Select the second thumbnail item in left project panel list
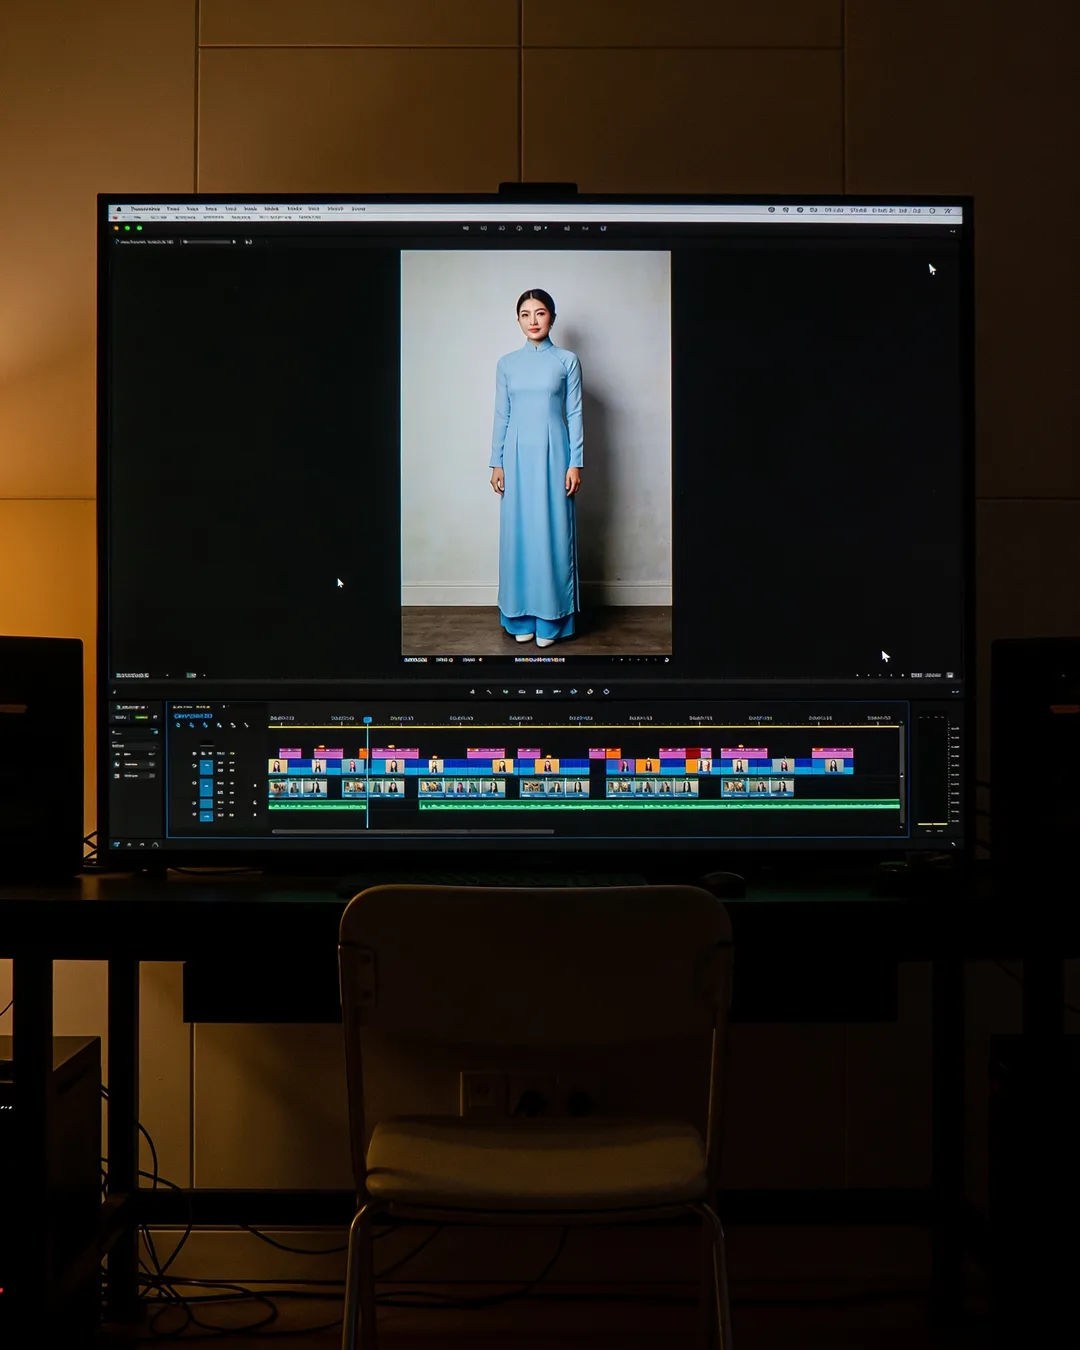This screenshot has height=1350, width=1080. 135,776
